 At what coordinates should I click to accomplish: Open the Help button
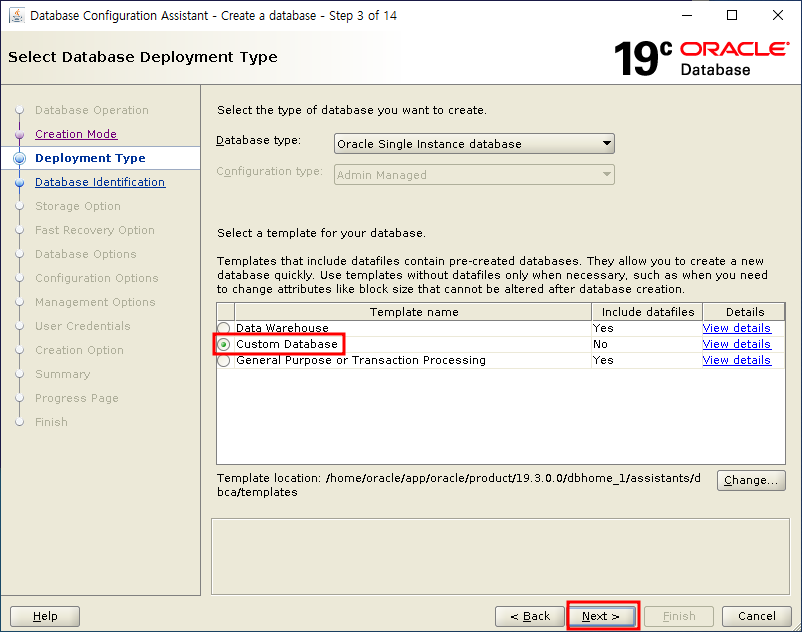click(45, 616)
